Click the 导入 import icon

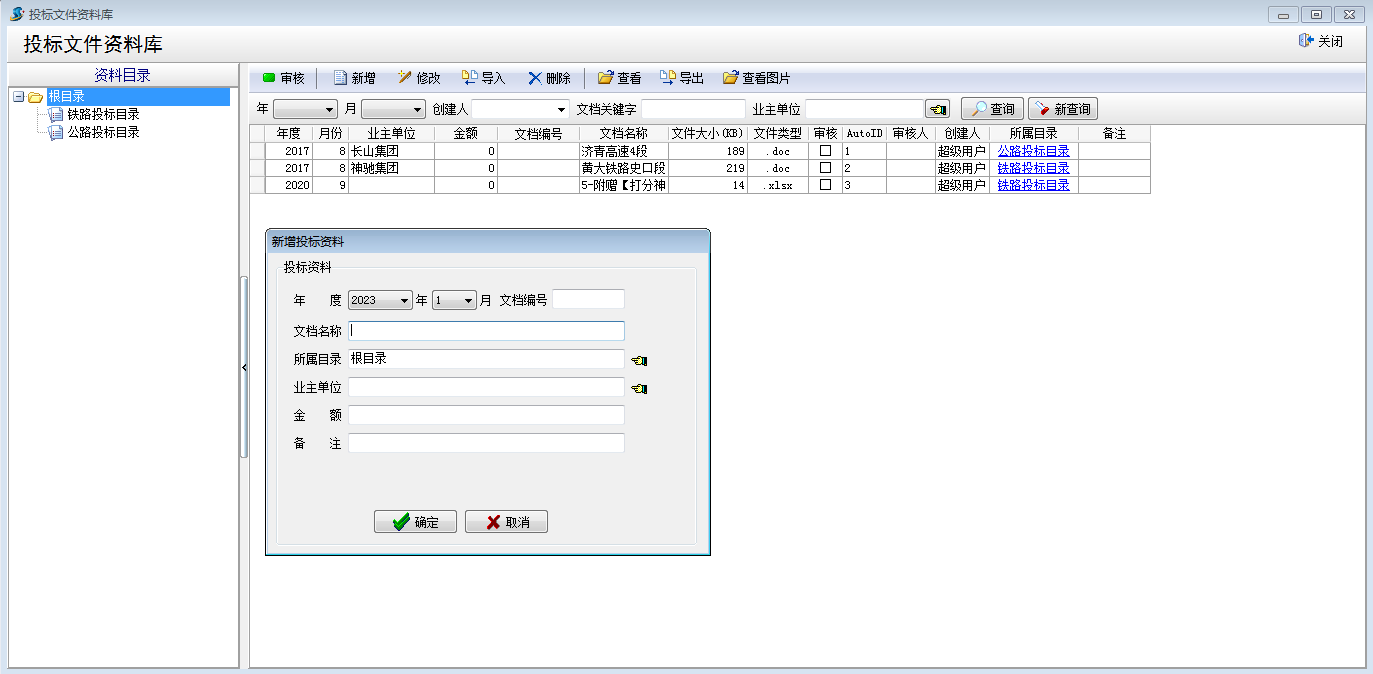click(x=469, y=78)
